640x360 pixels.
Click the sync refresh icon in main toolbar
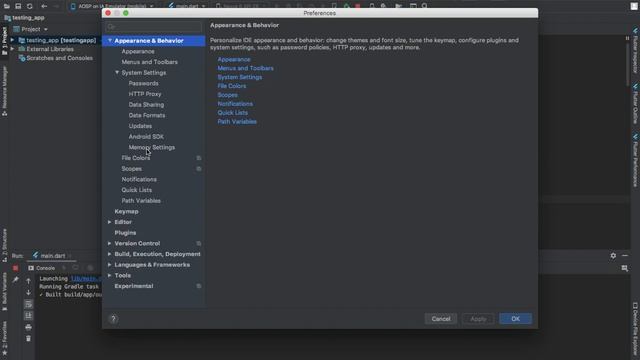point(29,6)
